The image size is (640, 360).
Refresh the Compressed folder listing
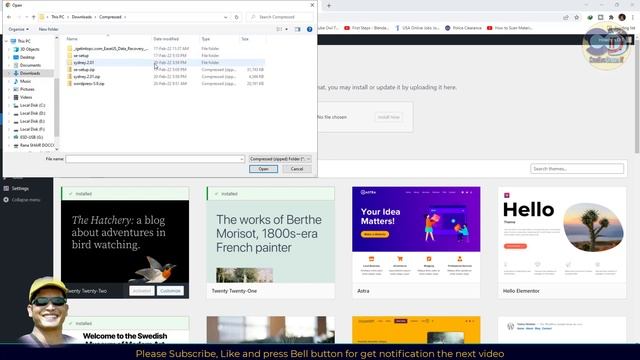point(236,17)
